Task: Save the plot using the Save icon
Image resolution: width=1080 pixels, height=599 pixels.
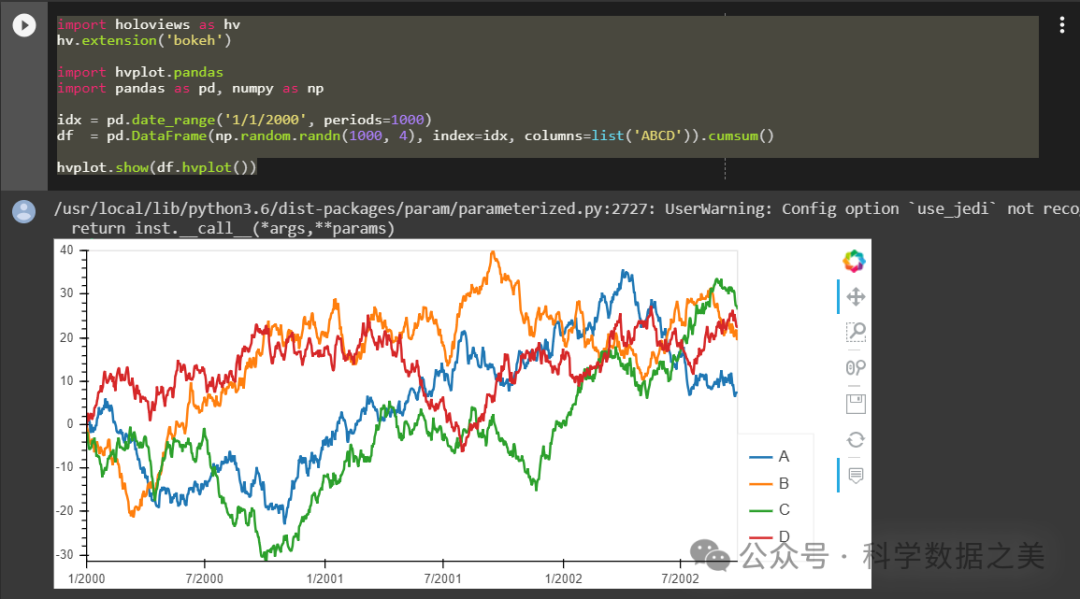Action: tap(855, 404)
